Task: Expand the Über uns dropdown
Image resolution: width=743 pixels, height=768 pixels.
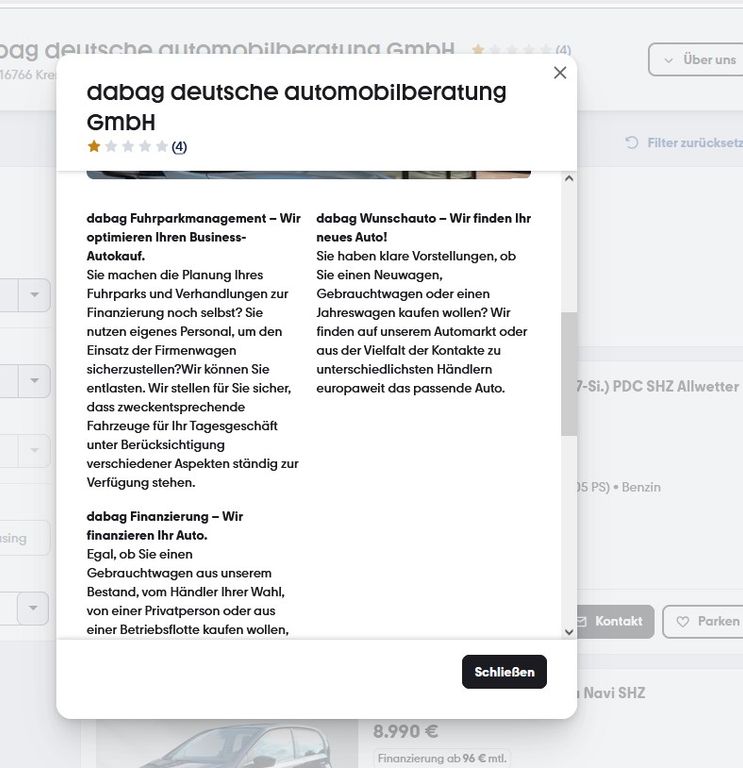Action: pos(697,60)
